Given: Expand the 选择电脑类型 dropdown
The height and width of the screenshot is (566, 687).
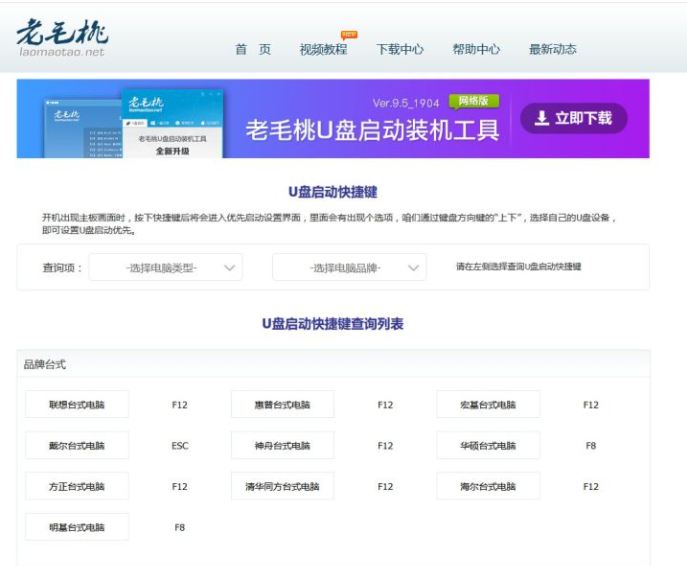Looking at the screenshot, I should pyautogui.click(x=165, y=267).
